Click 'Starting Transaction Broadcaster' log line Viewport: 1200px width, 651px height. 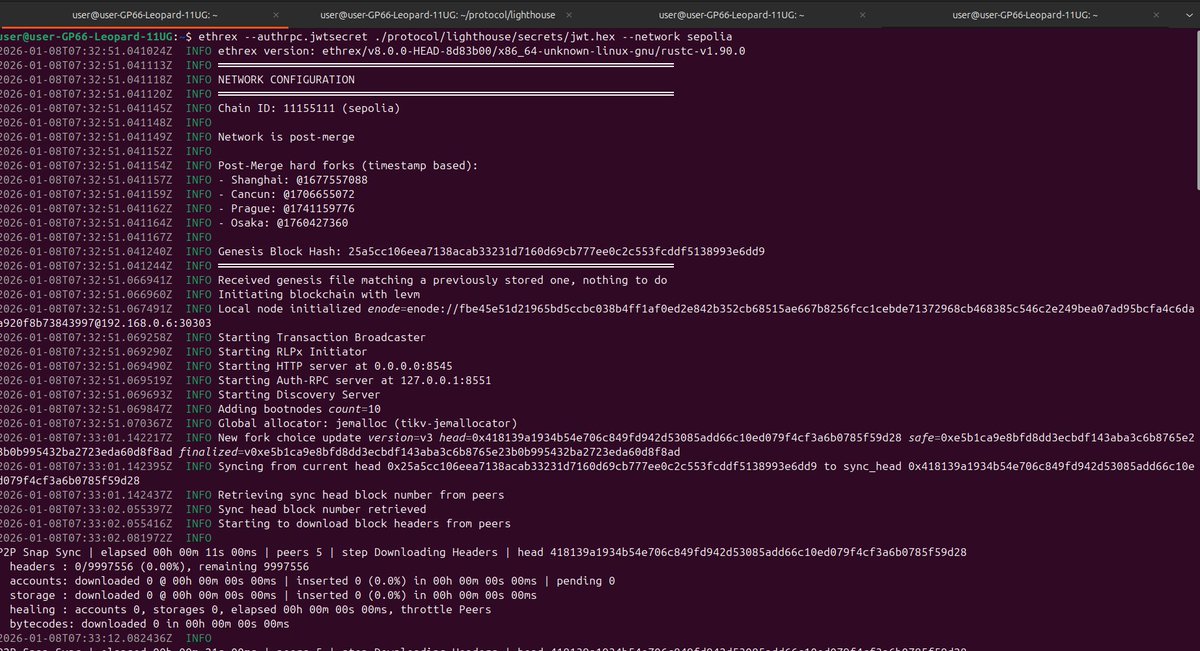pyautogui.click(x=322, y=337)
